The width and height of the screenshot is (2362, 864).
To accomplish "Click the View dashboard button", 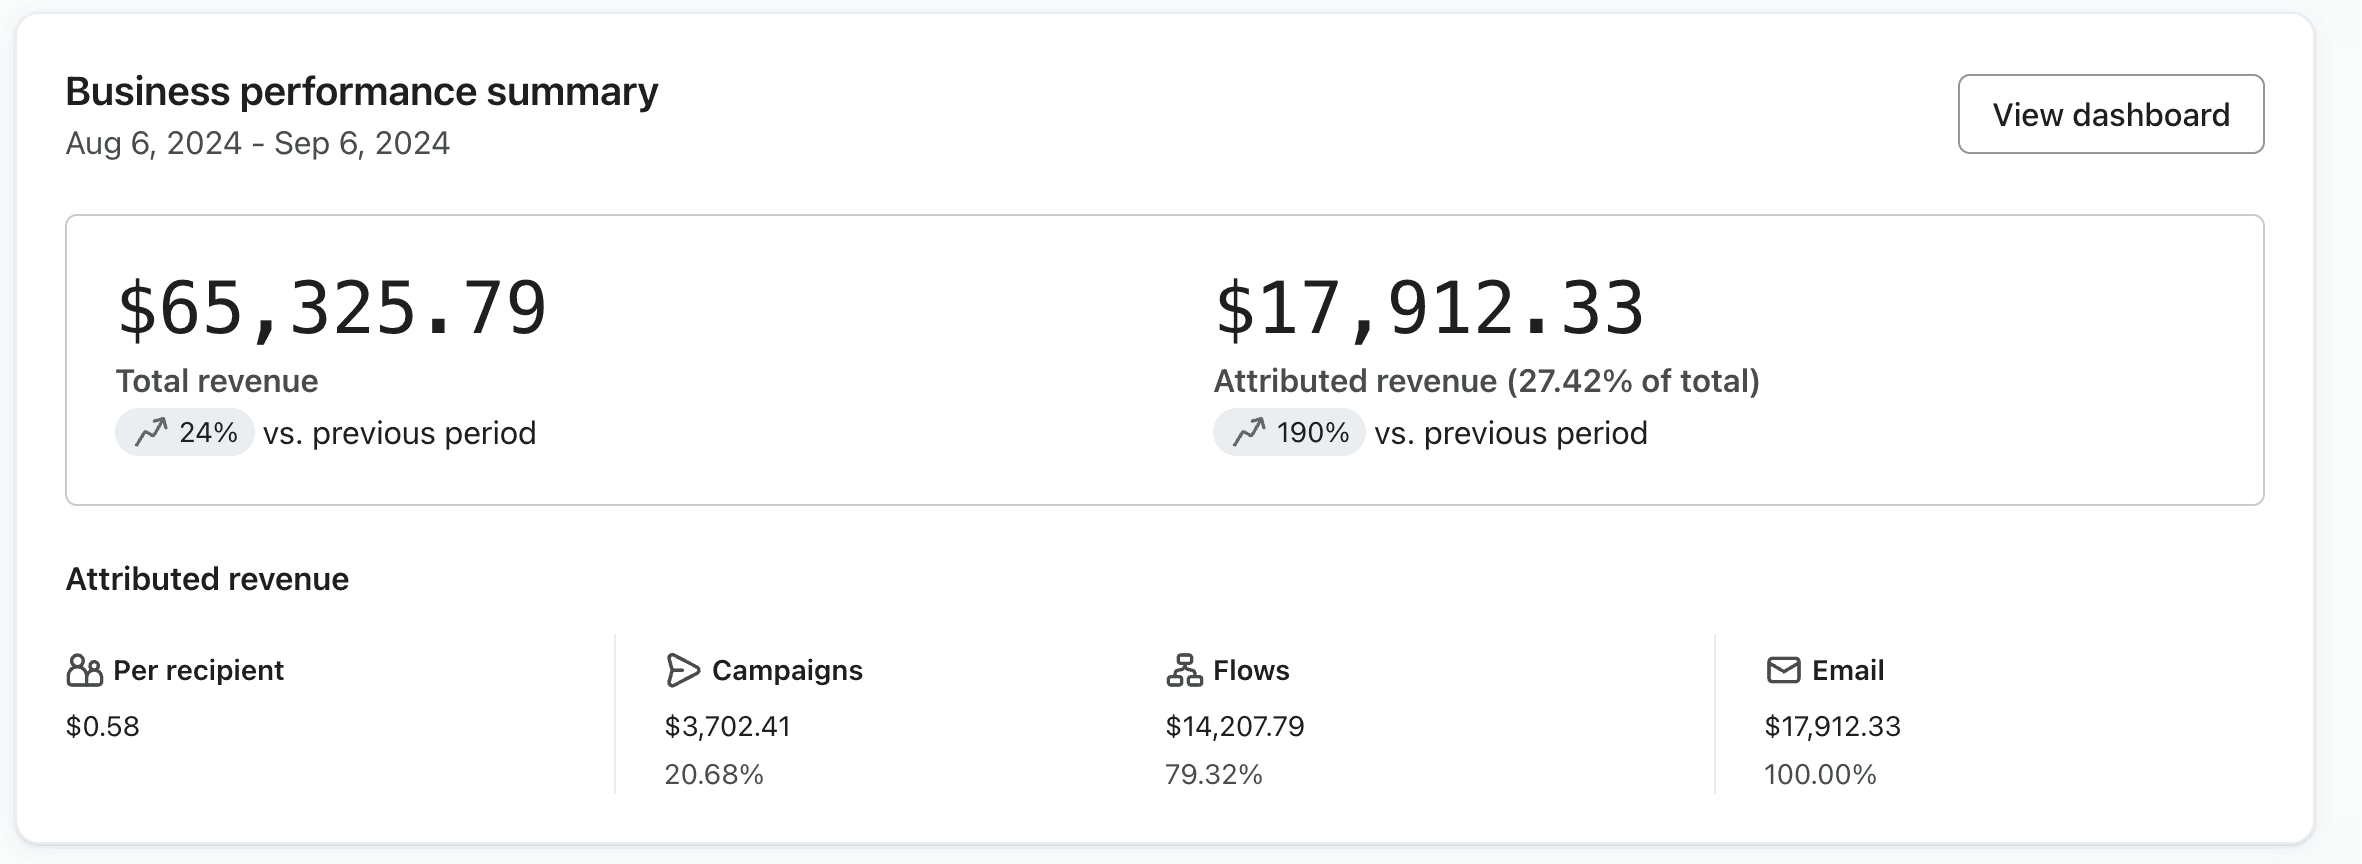I will (x=2110, y=114).
